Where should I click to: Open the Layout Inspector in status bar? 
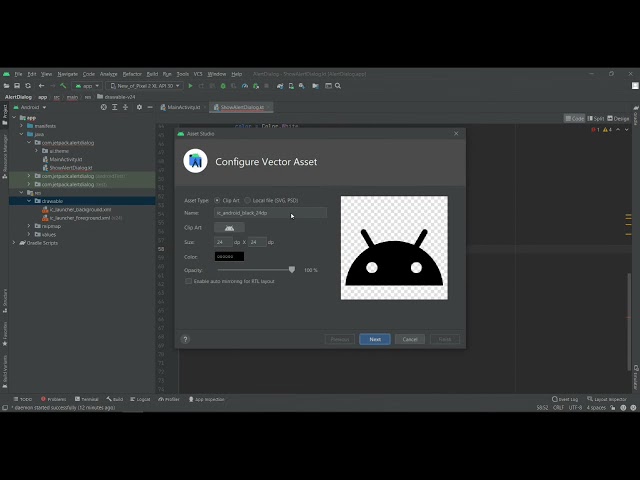click(x=607, y=399)
